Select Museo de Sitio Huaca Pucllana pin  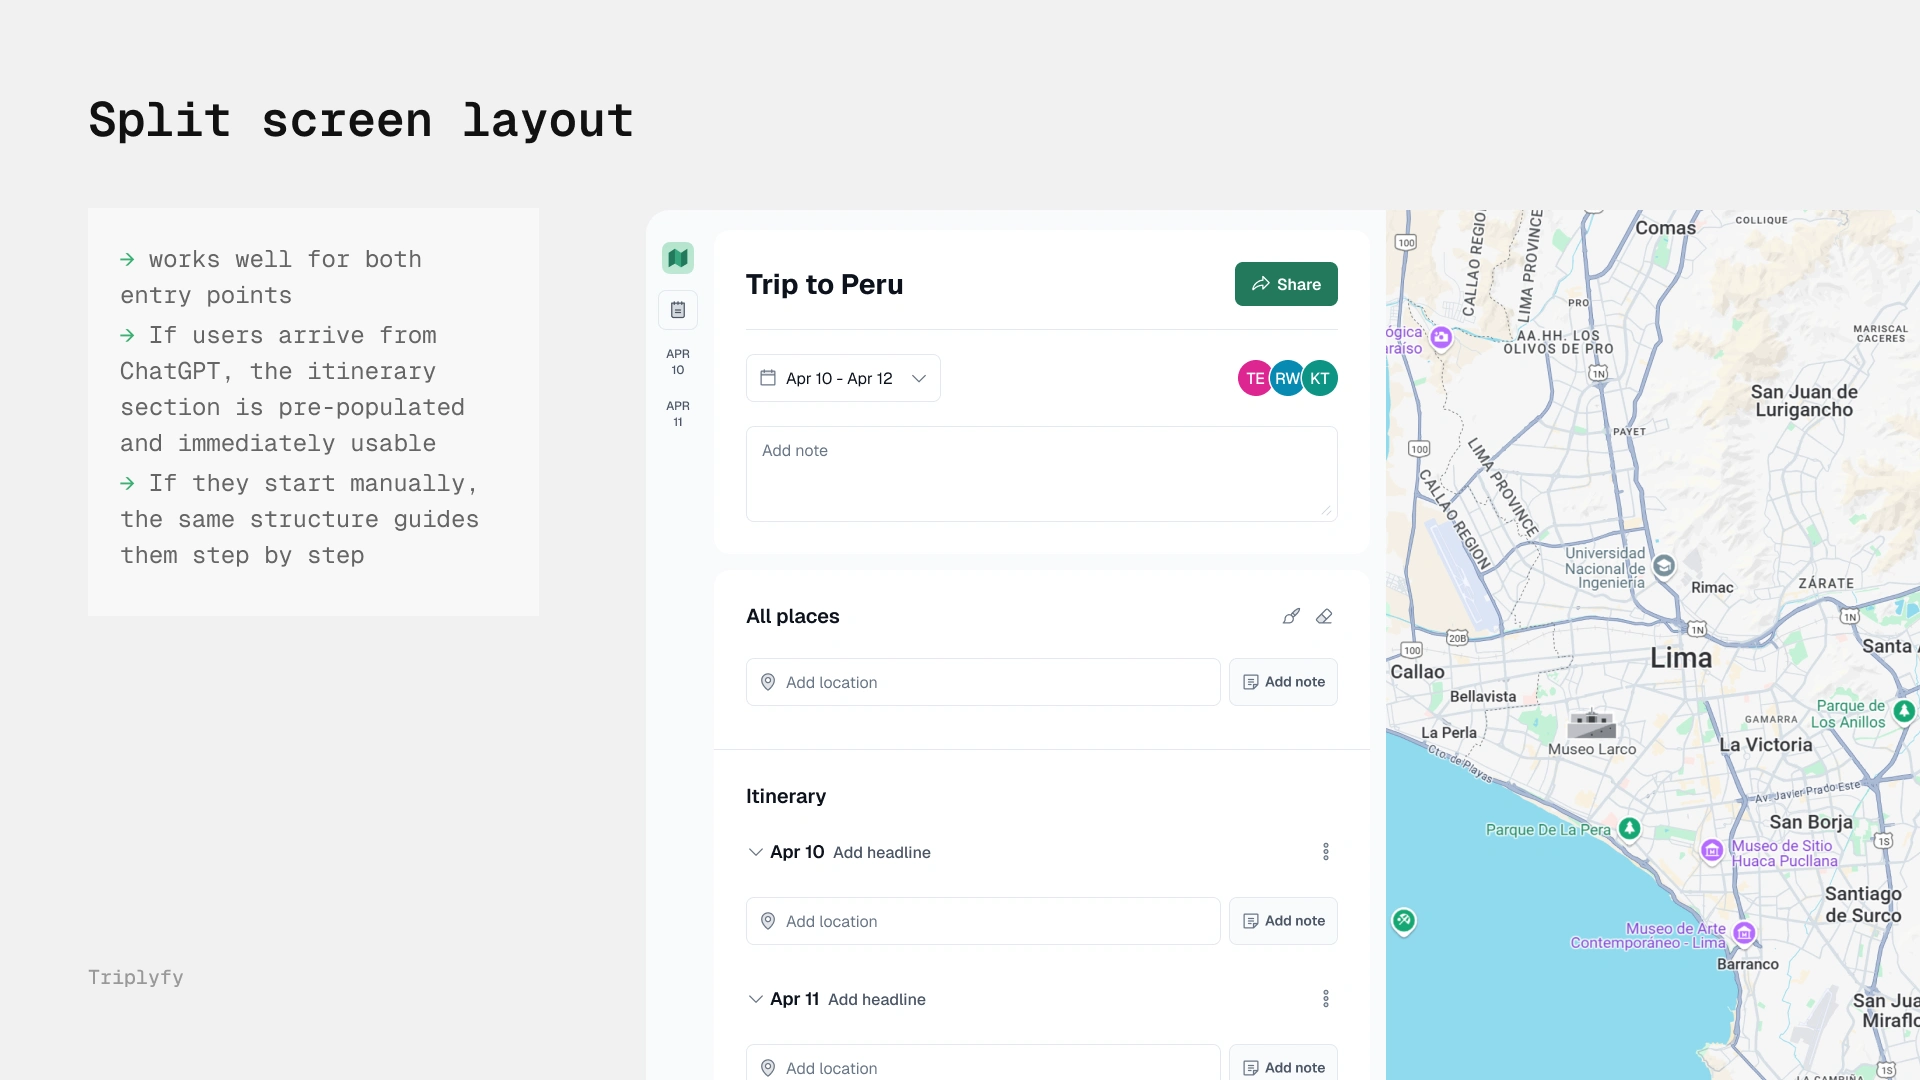coord(1712,850)
